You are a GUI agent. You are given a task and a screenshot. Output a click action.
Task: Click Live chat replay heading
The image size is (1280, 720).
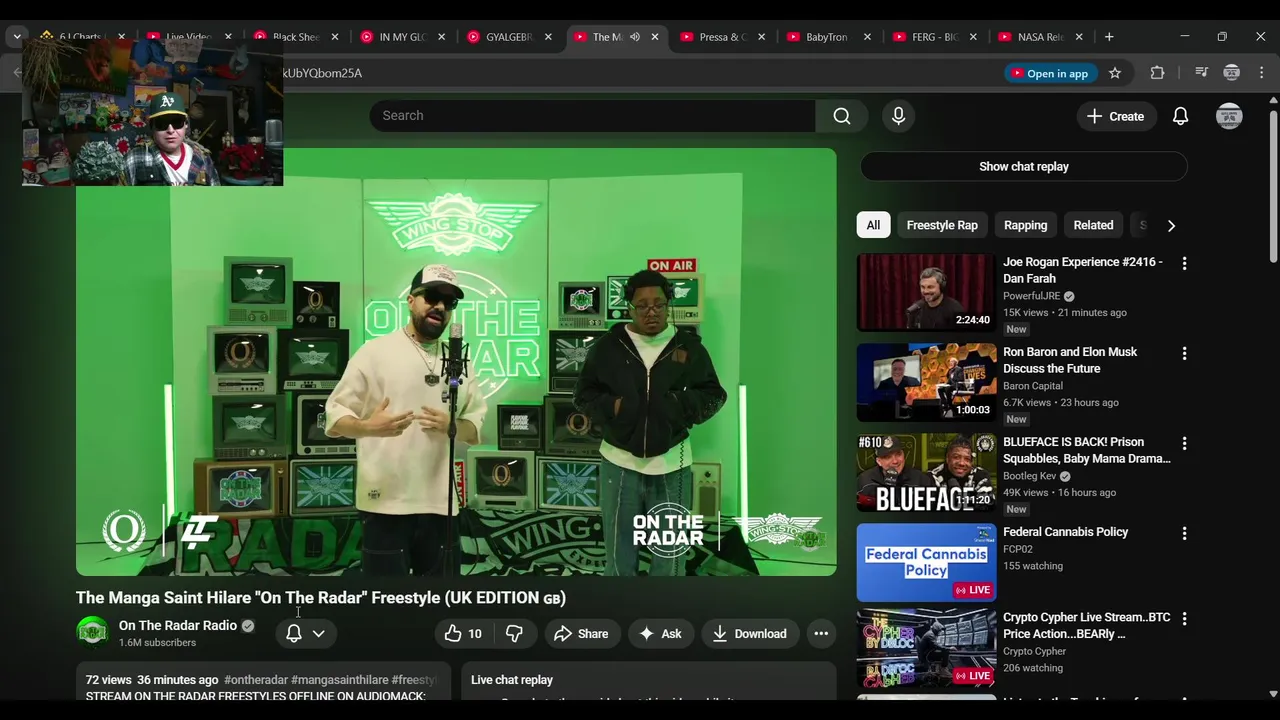point(512,680)
